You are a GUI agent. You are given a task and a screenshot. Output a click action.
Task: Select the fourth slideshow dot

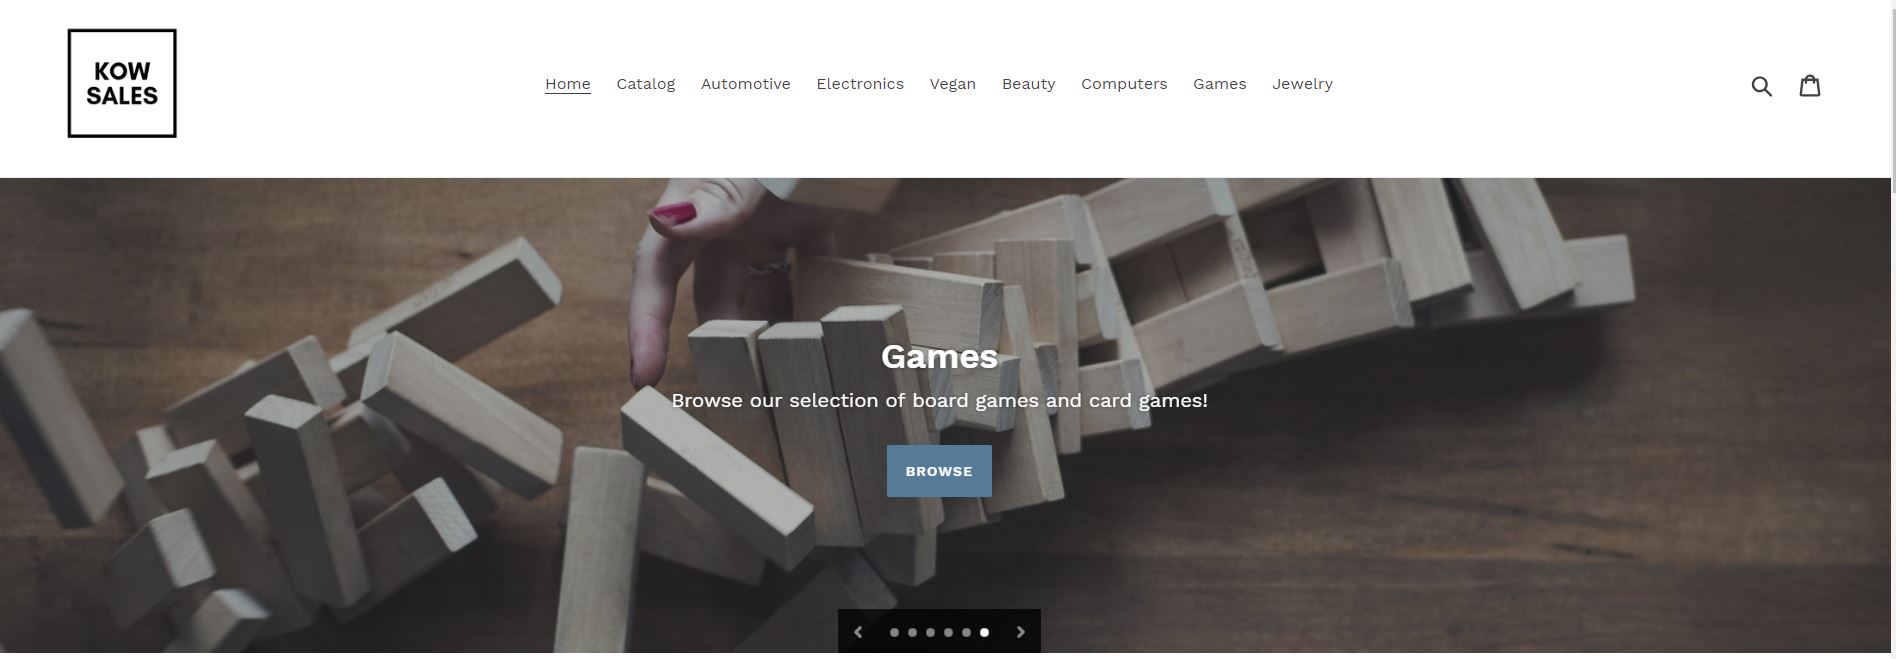948,632
